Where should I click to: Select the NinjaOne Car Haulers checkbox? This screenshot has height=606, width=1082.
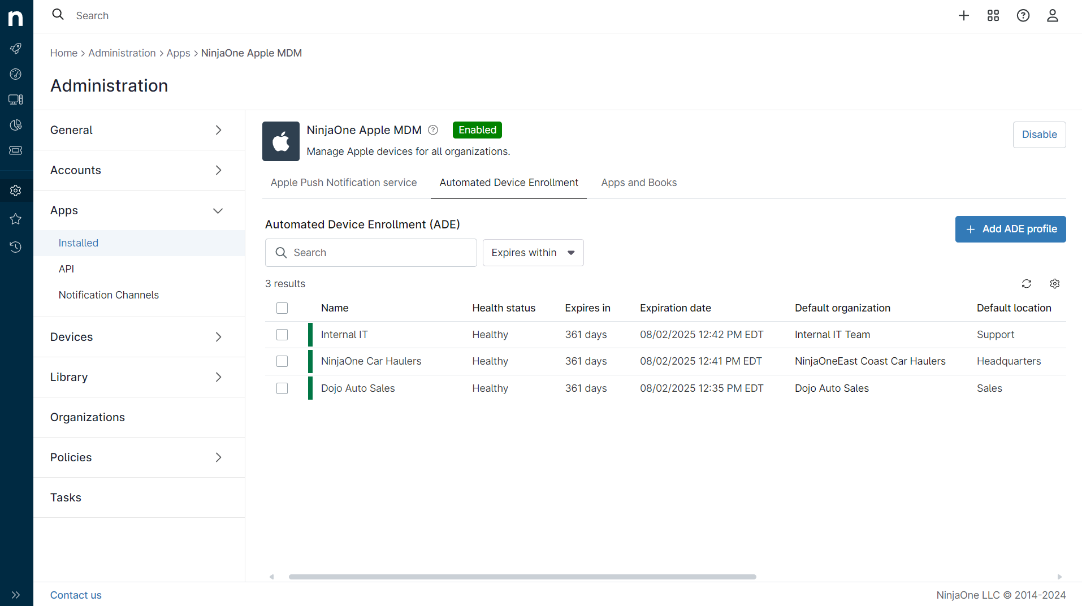click(x=282, y=361)
